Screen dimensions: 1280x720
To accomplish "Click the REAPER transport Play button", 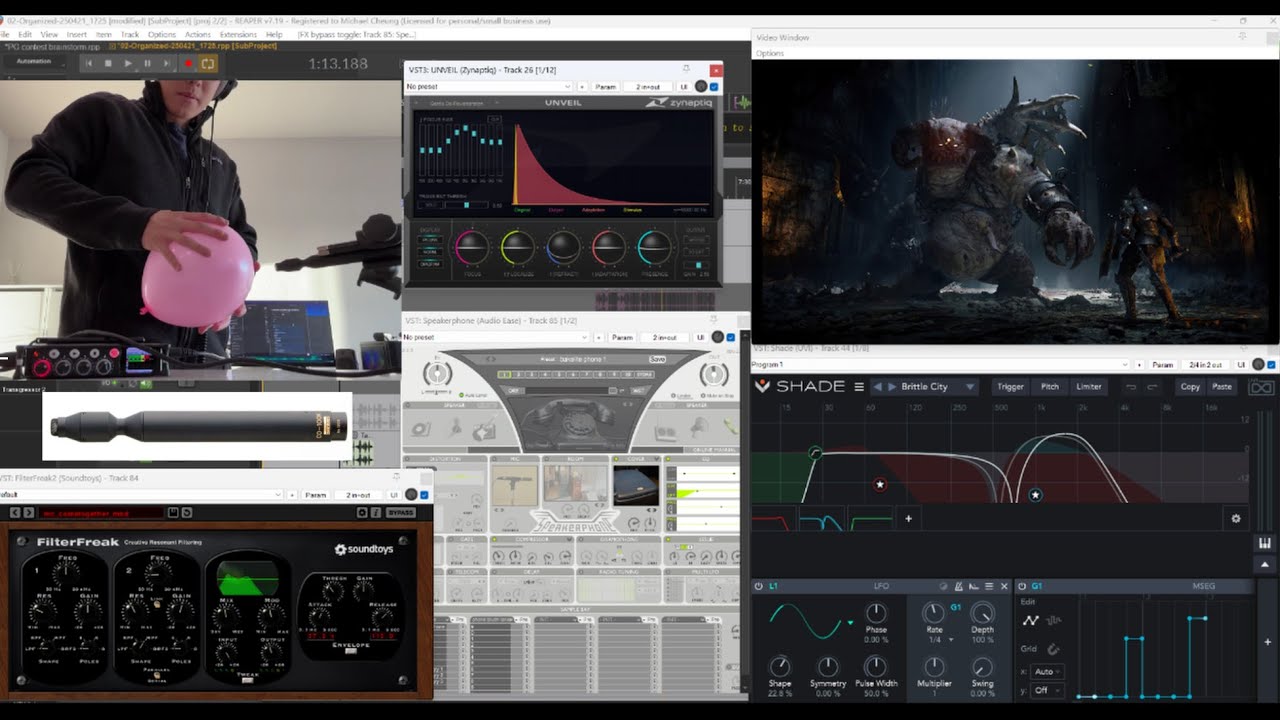I will [128, 63].
